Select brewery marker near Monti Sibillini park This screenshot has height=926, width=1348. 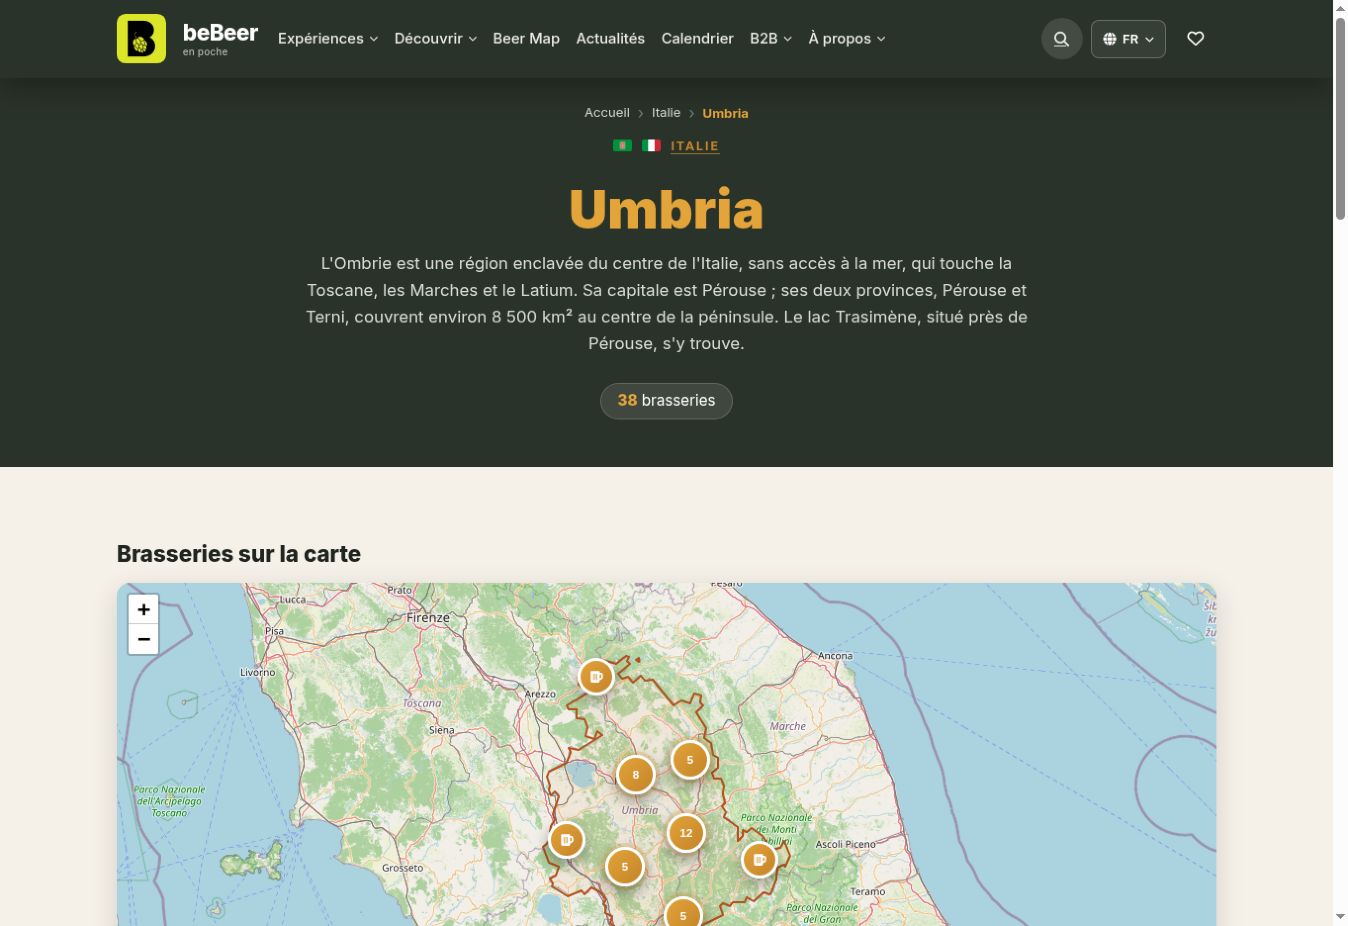coord(759,859)
